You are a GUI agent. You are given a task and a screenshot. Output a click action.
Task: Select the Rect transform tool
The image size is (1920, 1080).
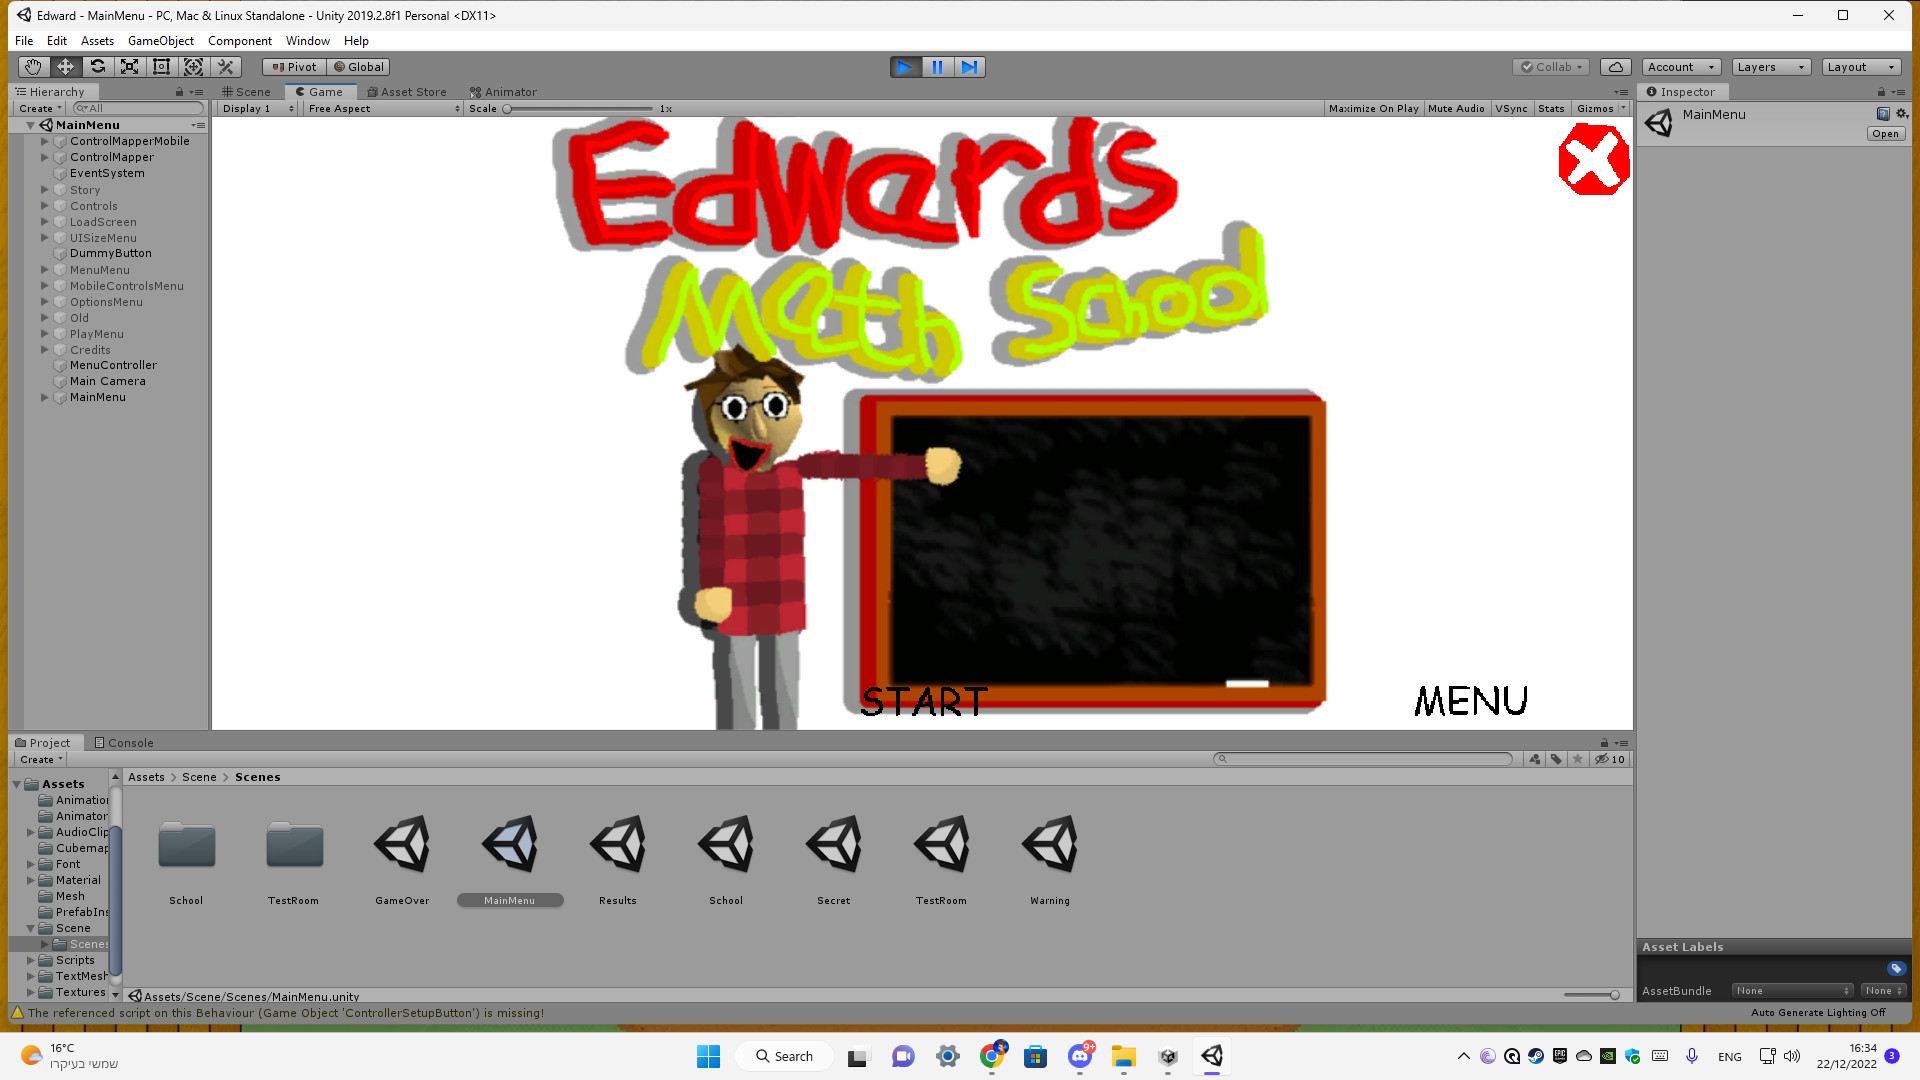click(x=161, y=66)
